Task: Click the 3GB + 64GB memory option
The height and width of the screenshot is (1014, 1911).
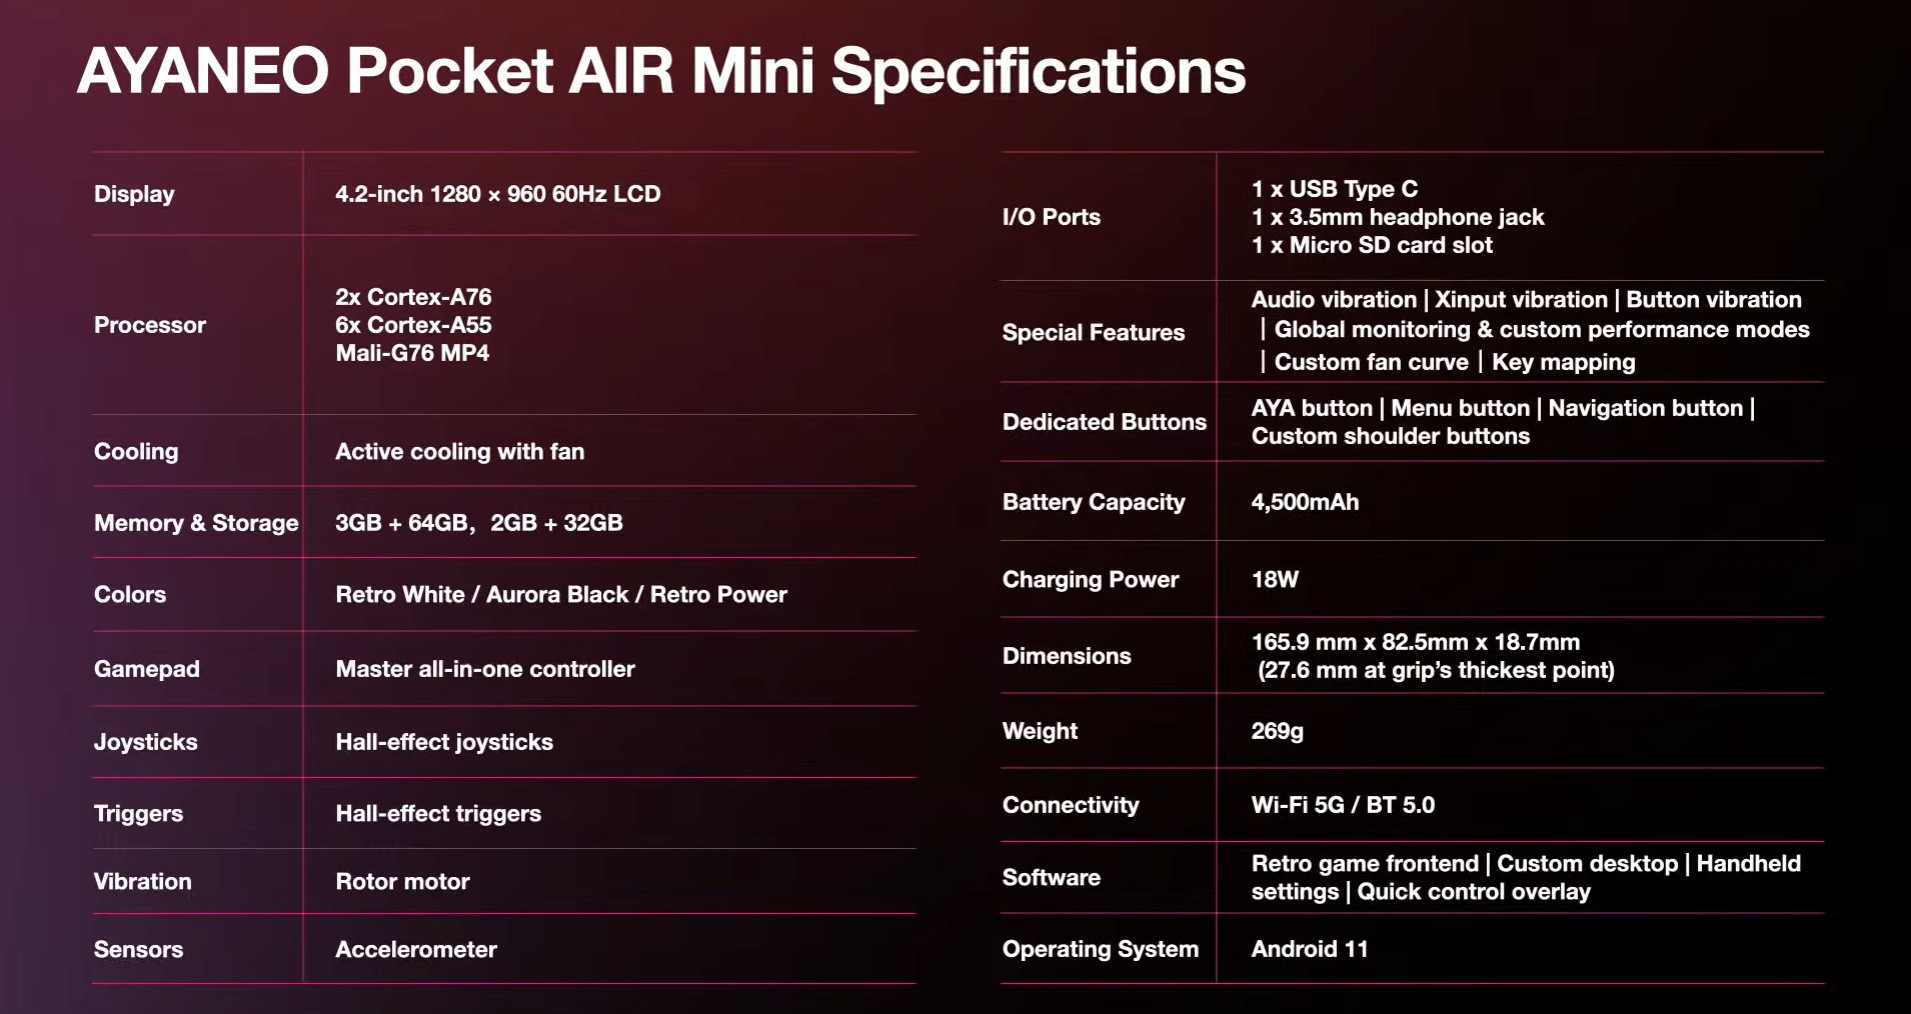Action: click(402, 523)
